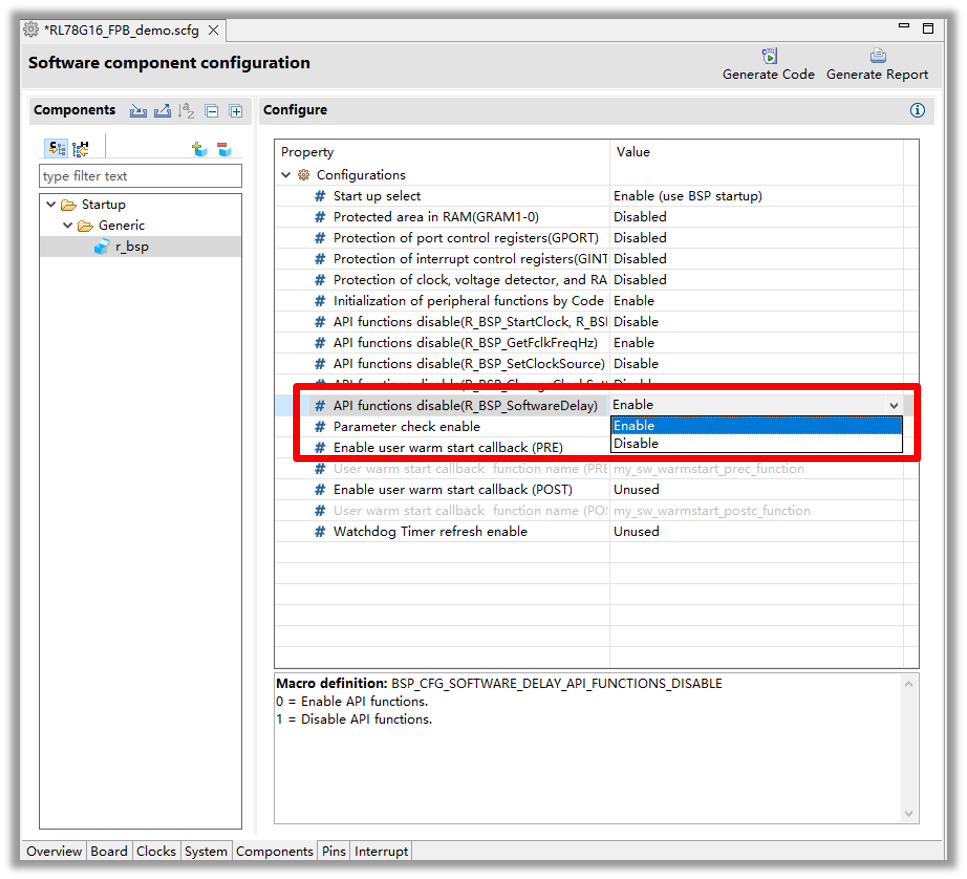Switch to the Clocks tab

(156, 851)
